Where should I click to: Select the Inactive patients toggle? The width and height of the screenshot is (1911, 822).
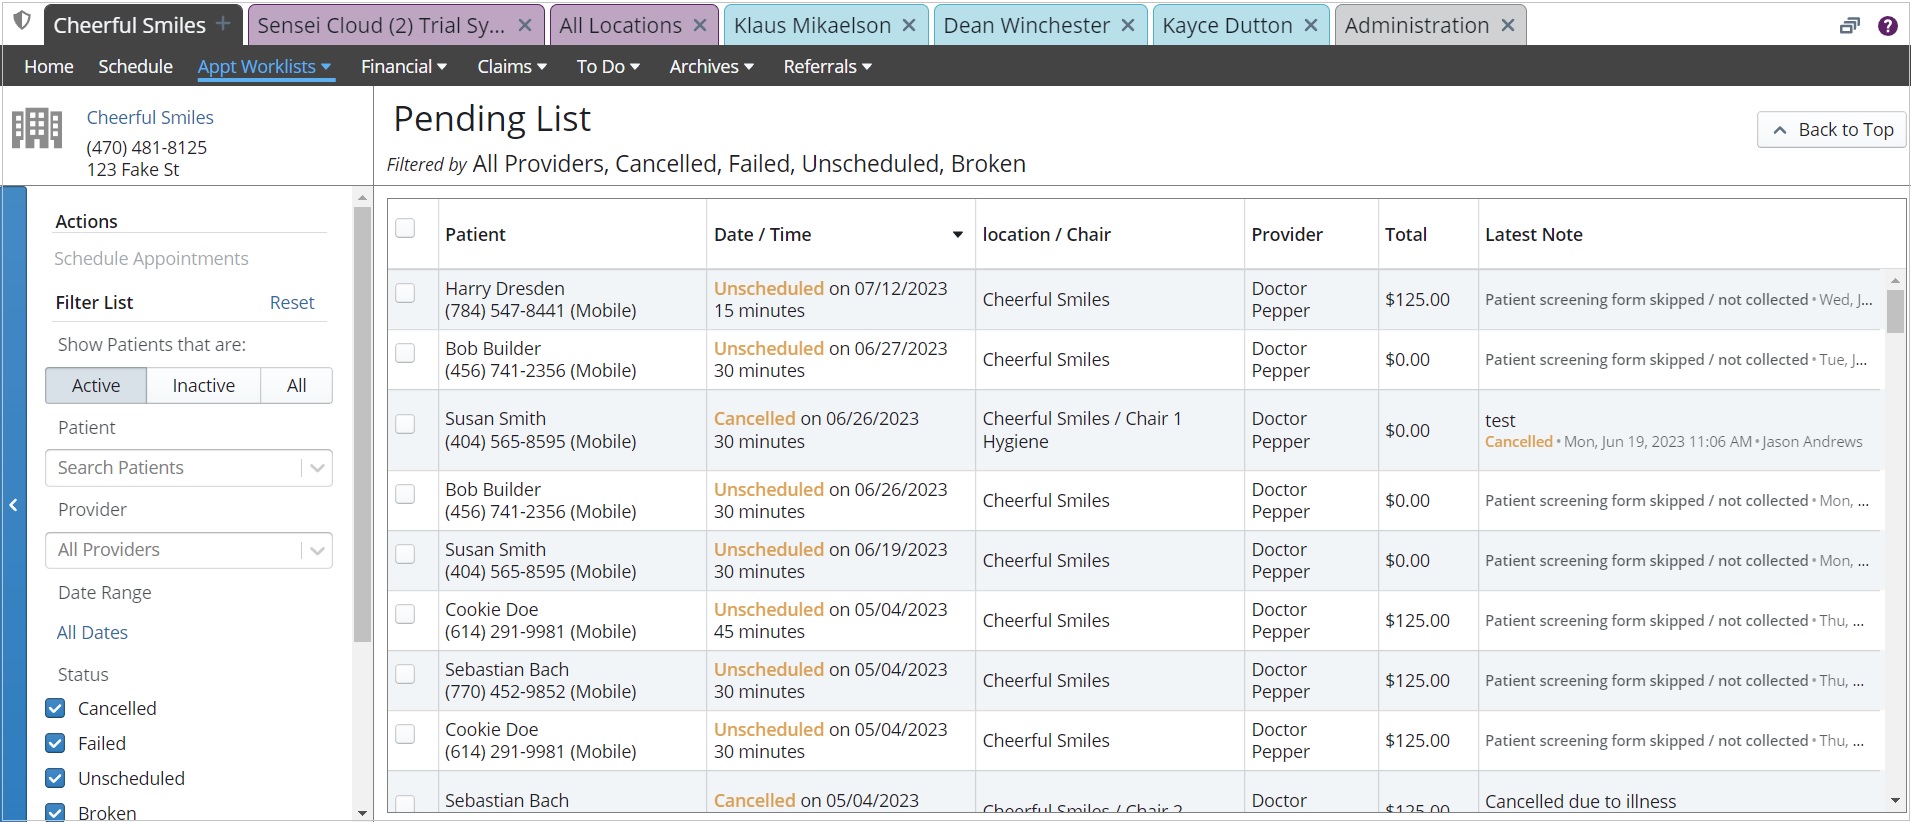click(204, 385)
